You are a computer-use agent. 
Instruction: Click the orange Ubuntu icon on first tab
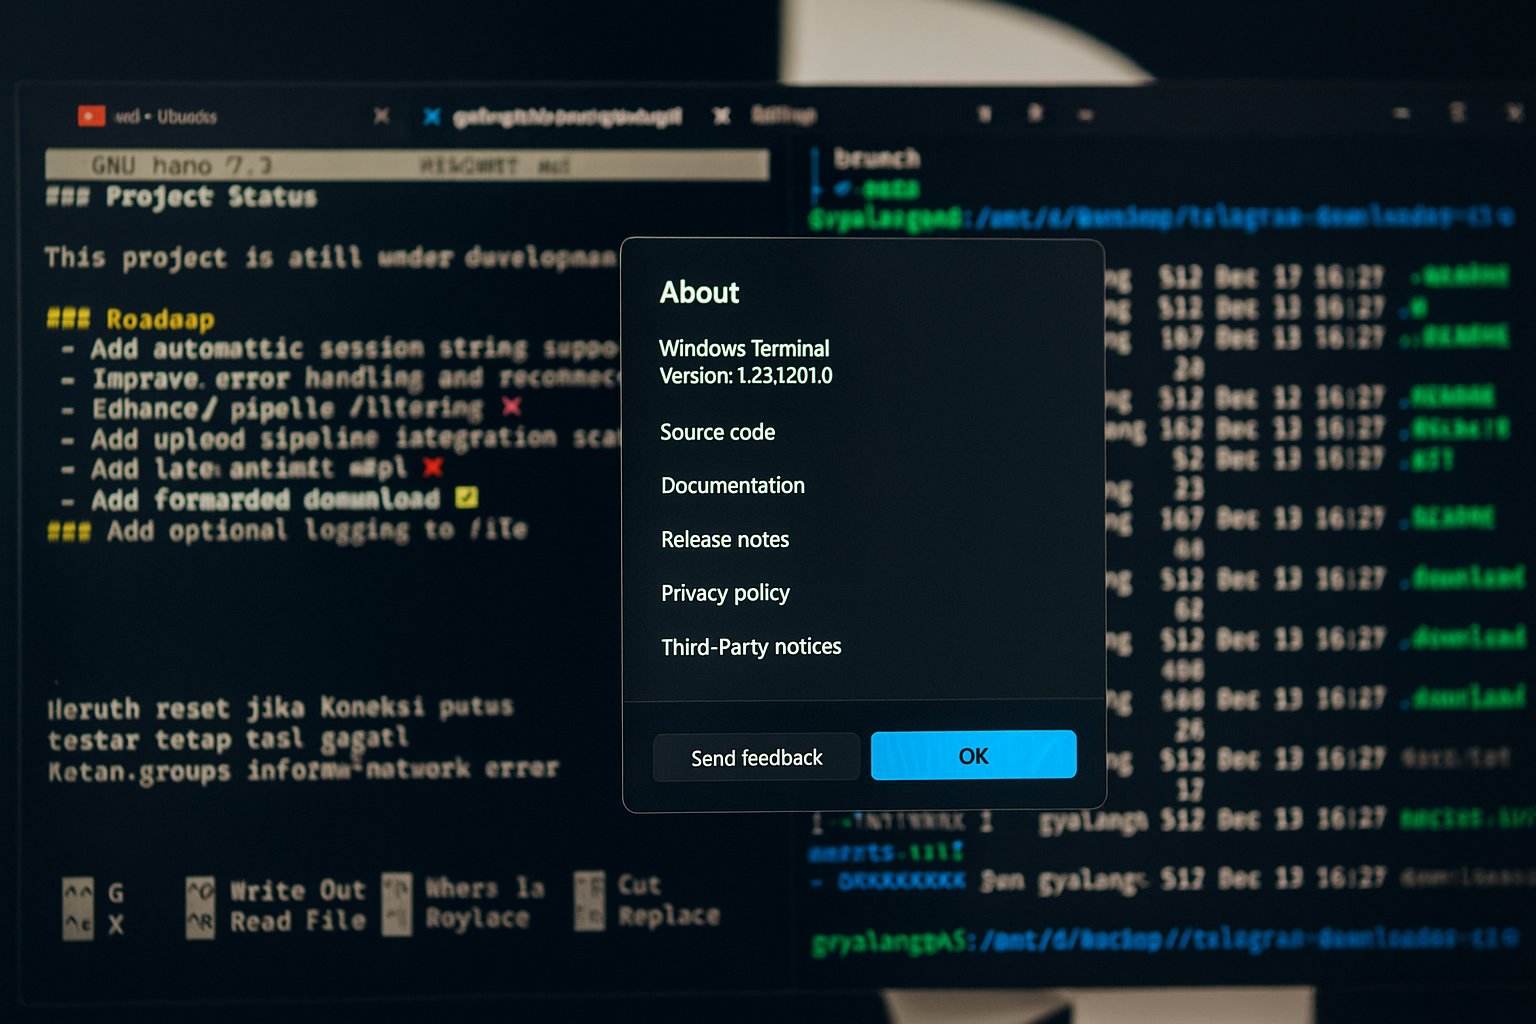coord(91,116)
